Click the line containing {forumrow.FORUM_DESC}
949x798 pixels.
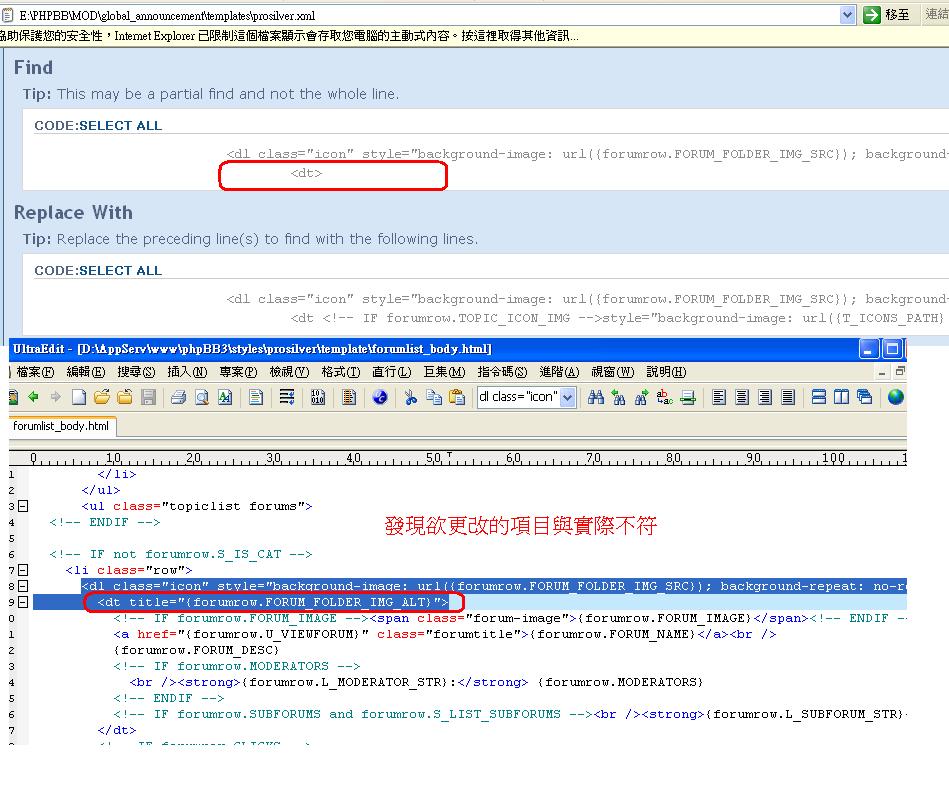196,650
